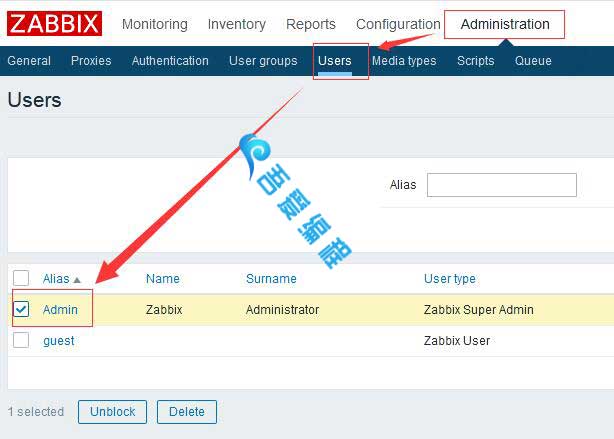Sort the table by Surname column
The width and height of the screenshot is (614, 439).
(x=271, y=279)
